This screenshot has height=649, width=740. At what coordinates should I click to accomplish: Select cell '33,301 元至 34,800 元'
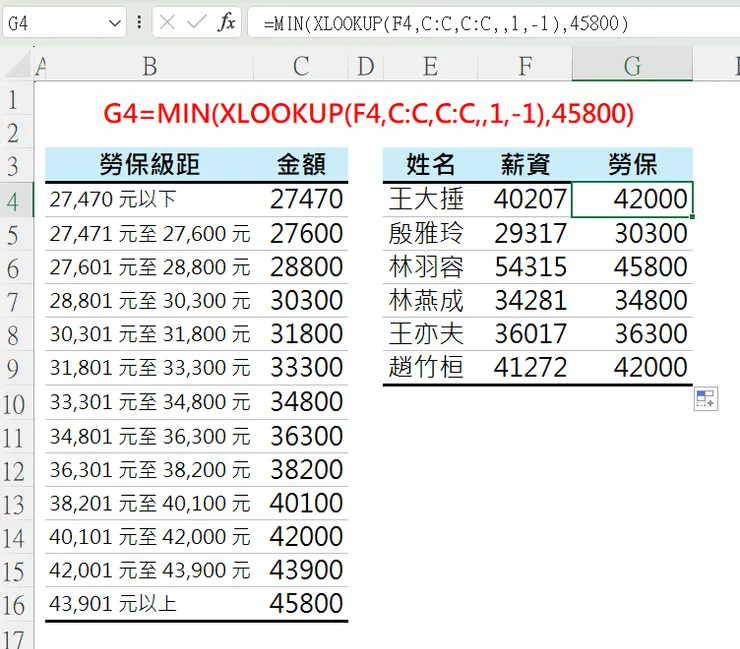point(150,402)
